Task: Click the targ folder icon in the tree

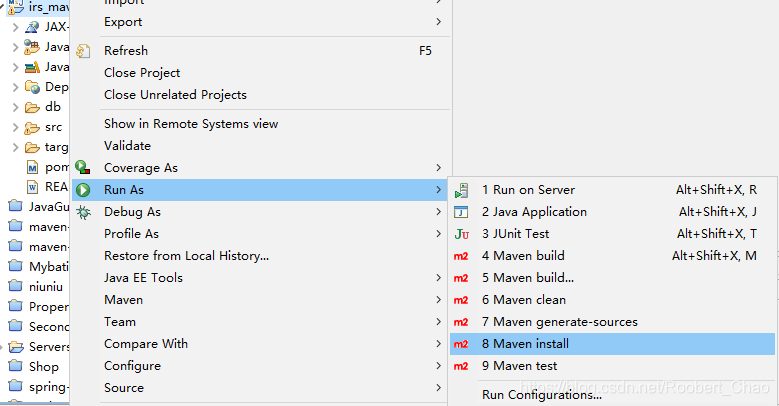Action: coord(32,148)
